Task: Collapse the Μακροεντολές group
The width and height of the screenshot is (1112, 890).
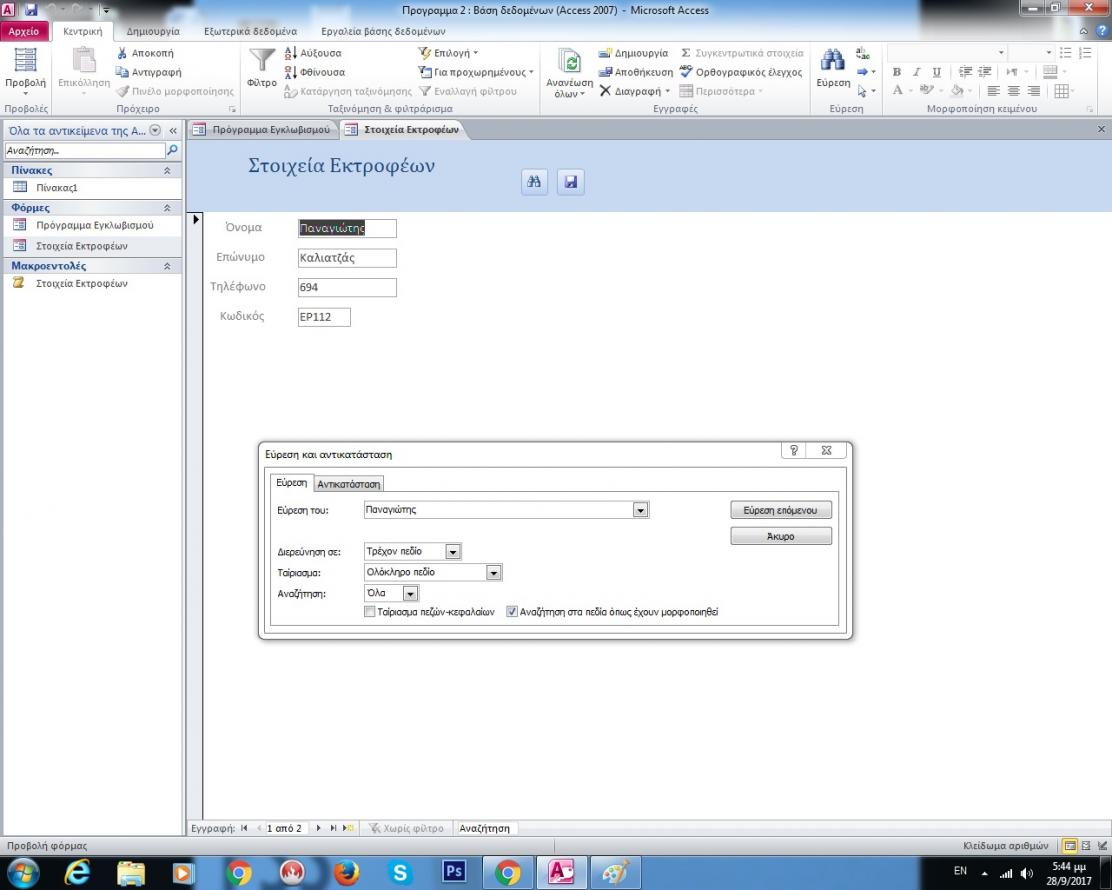Action: 167,266
